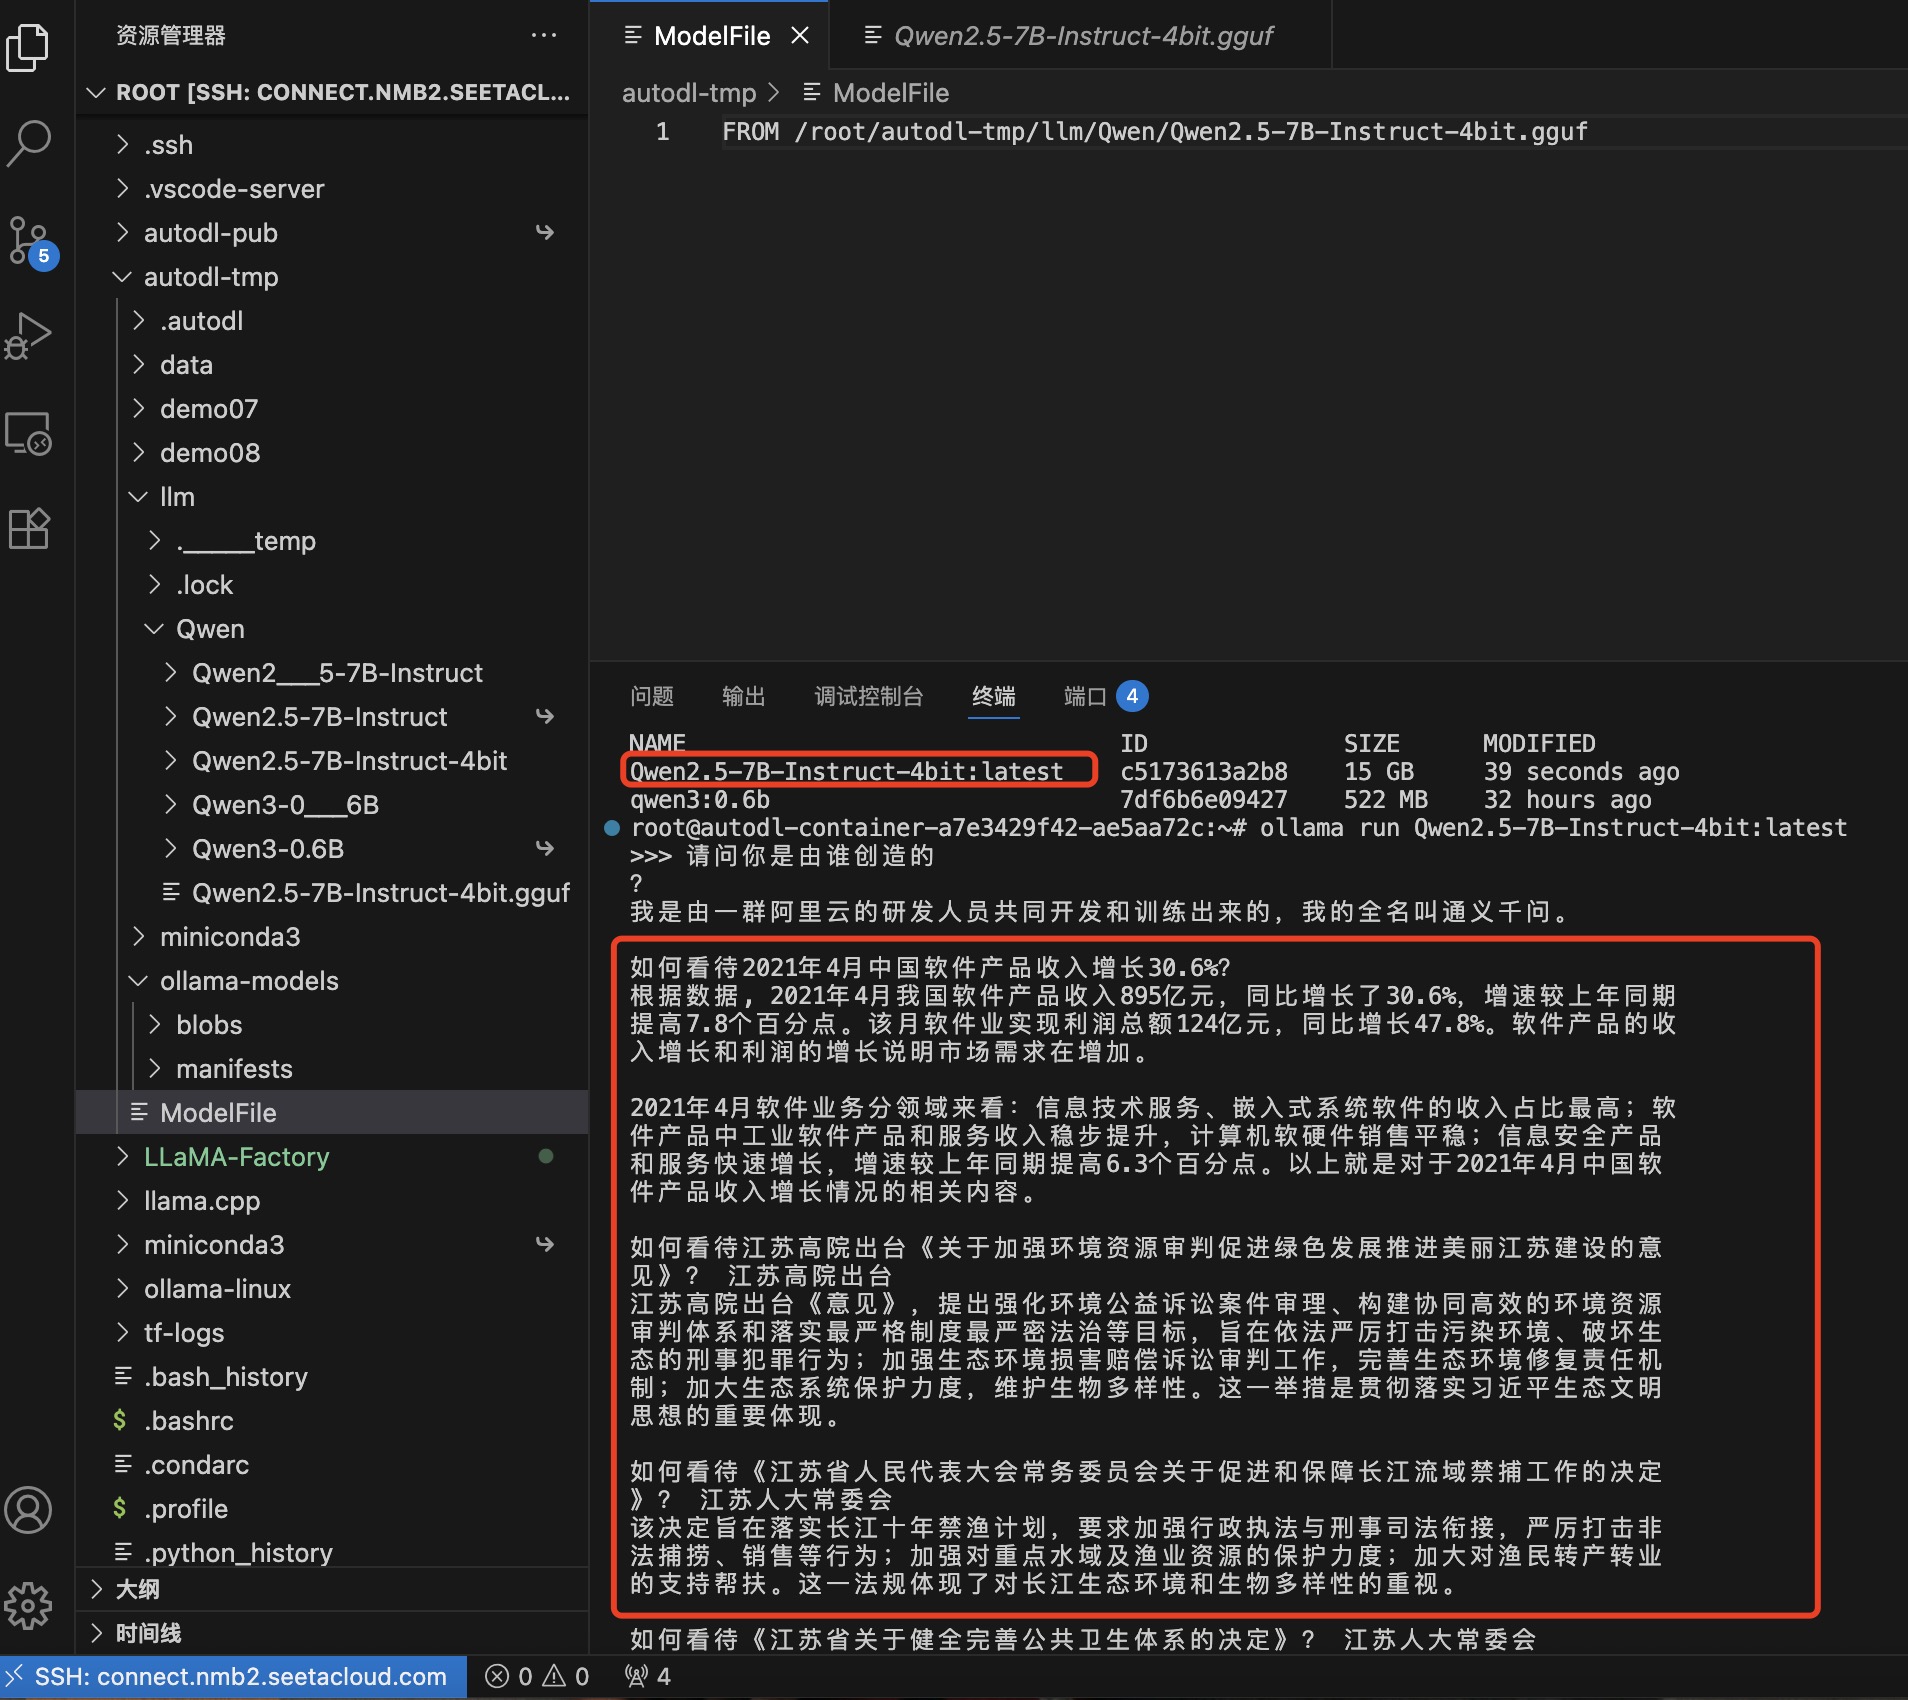This screenshot has height=1700, width=1908.
Task: Collapse the autodl-tmp folder
Action: [x=210, y=277]
